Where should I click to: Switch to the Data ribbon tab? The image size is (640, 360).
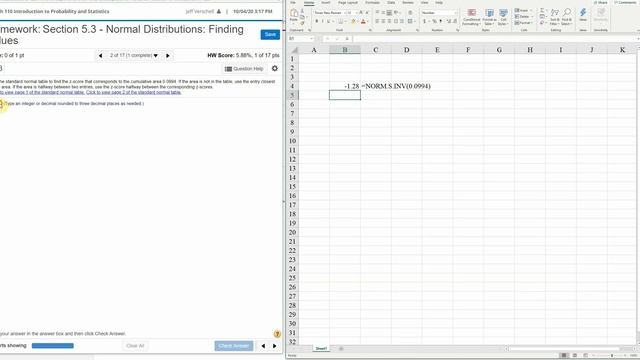[x=391, y=3]
